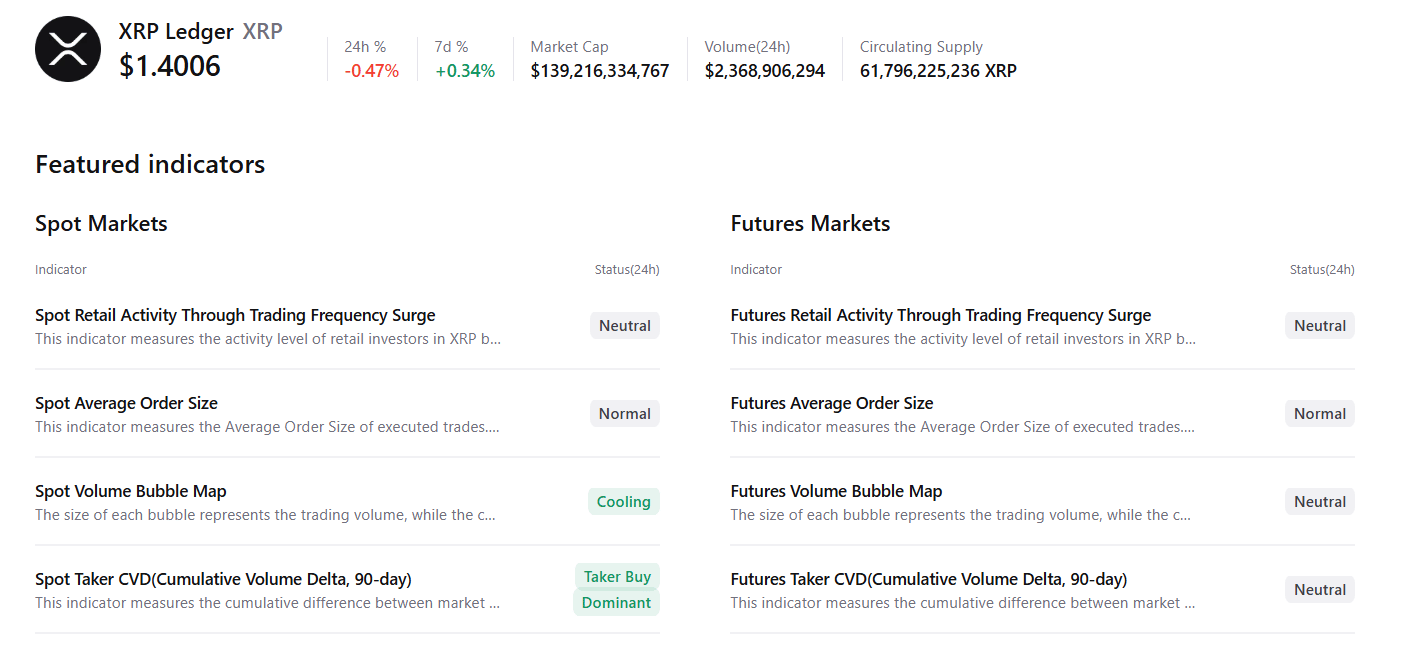The height and width of the screenshot is (647, 1410).
Task: Click the $1.4006 price value
Action: (170, 66)
